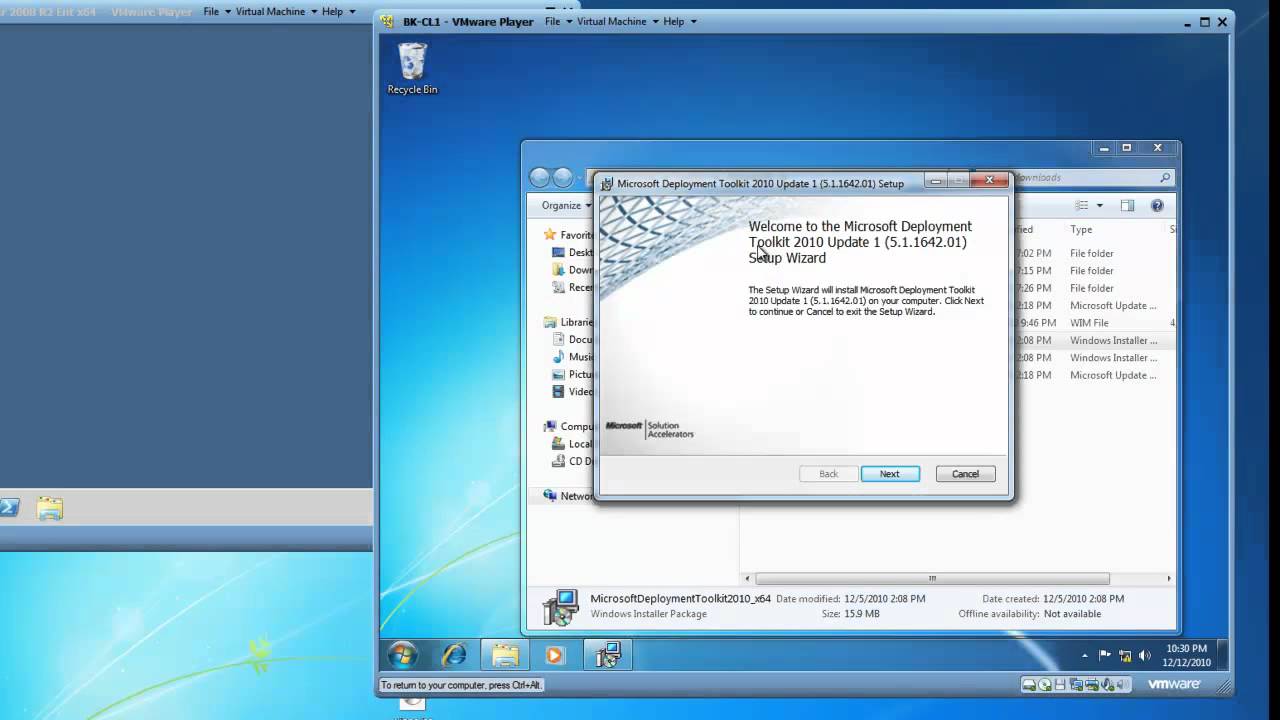Click the horizontal scrollbar thumb in Explorer
Viewport: 1280px width, 720px height.
click(x=932, y=578)
